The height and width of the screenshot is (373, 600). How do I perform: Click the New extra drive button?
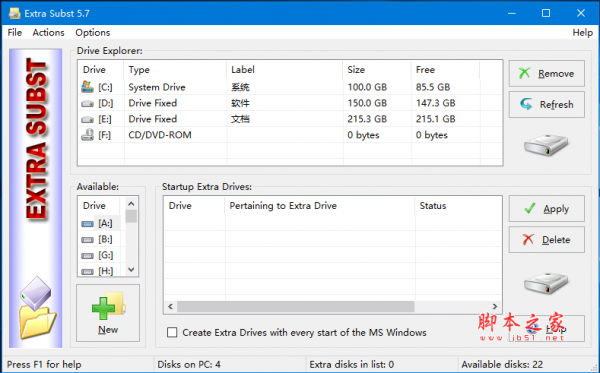click(108, 313)
